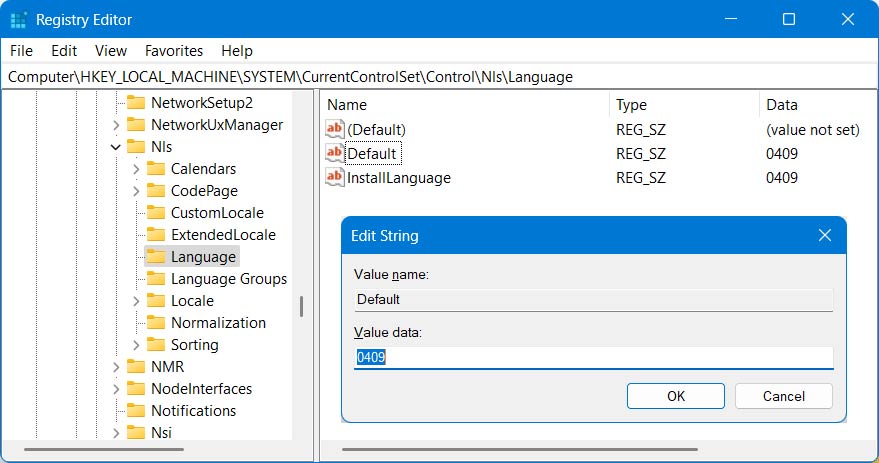Screen dimensions: 879x463
Task: Expand the Sorting key
Action: pos(136,345)
